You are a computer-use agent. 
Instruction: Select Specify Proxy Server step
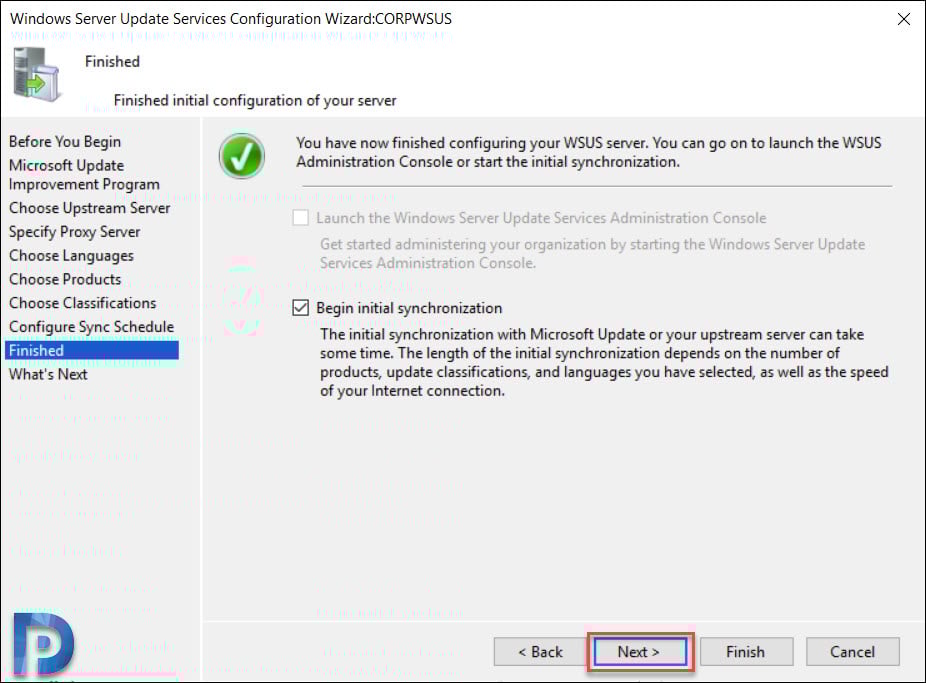pyautogui.click(x=74, y=231)
